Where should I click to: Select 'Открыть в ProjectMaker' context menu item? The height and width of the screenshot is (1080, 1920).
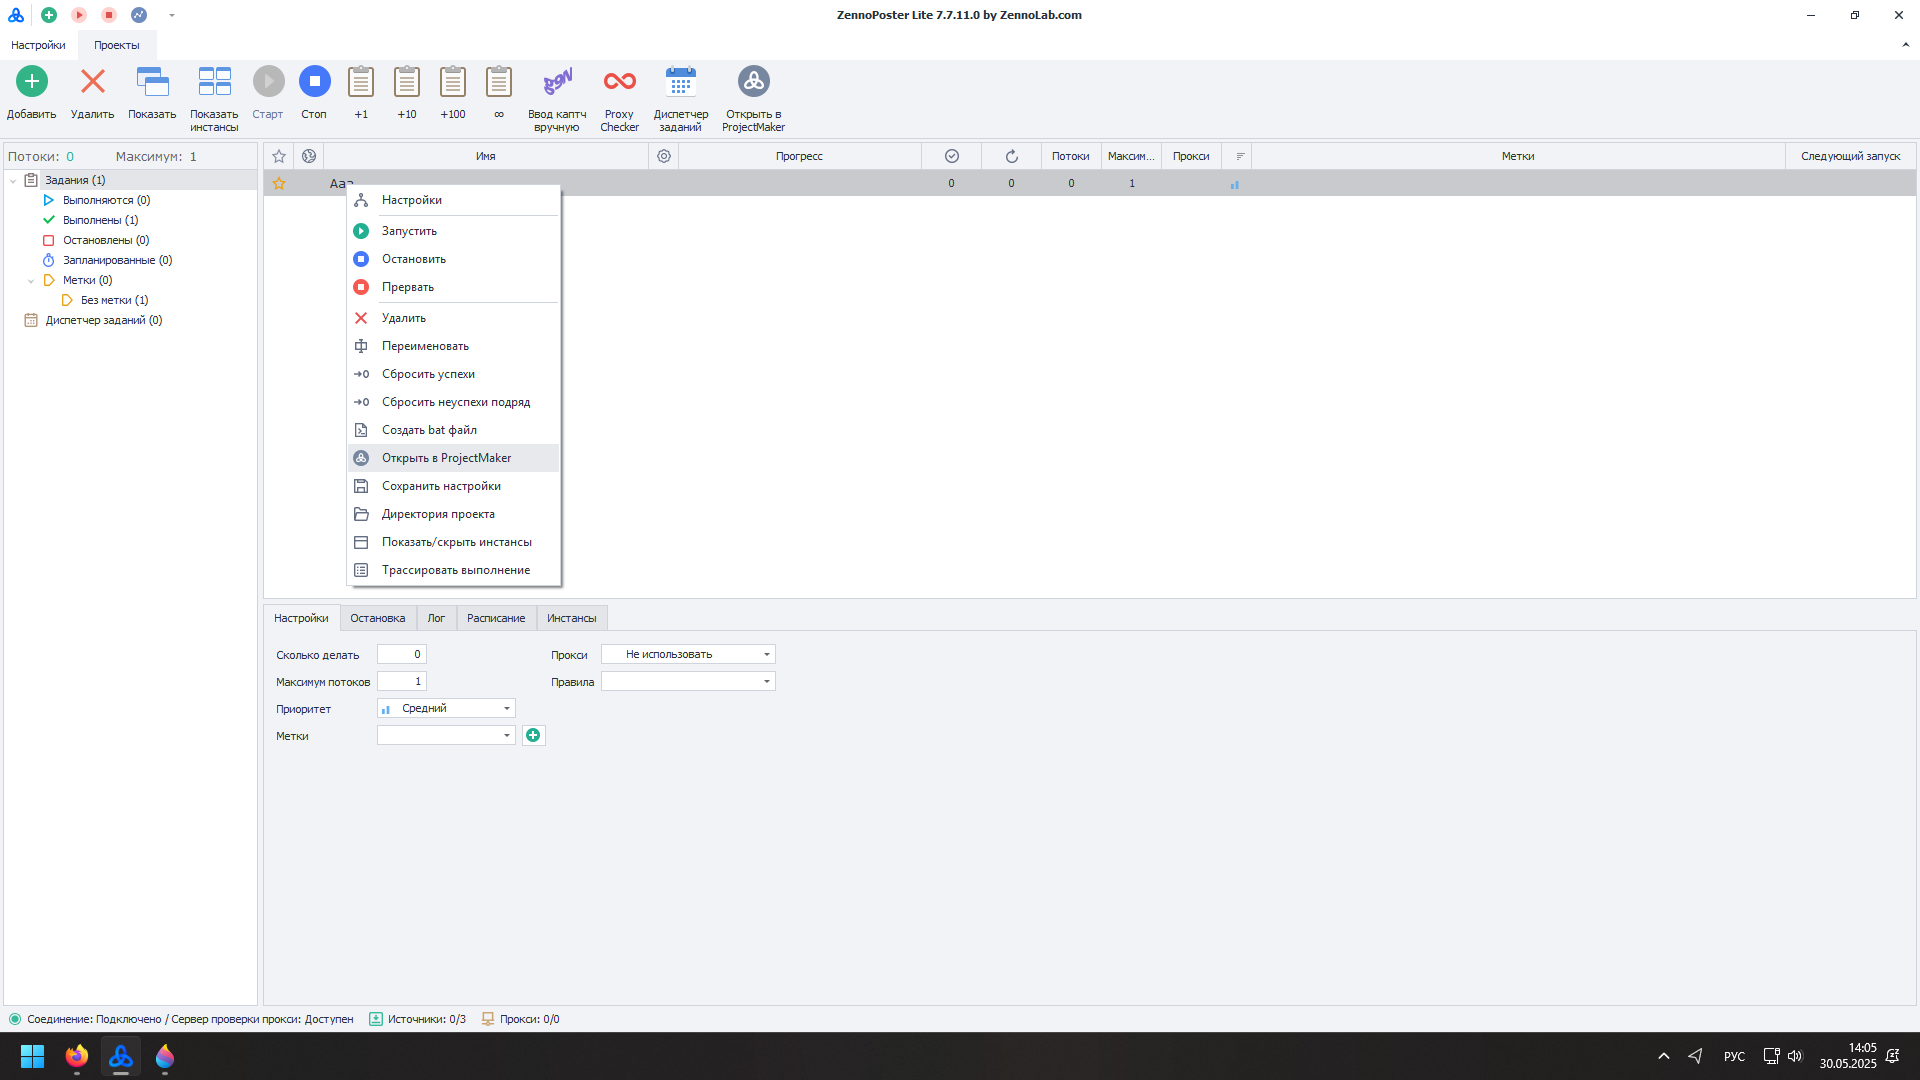coord(446,458)
